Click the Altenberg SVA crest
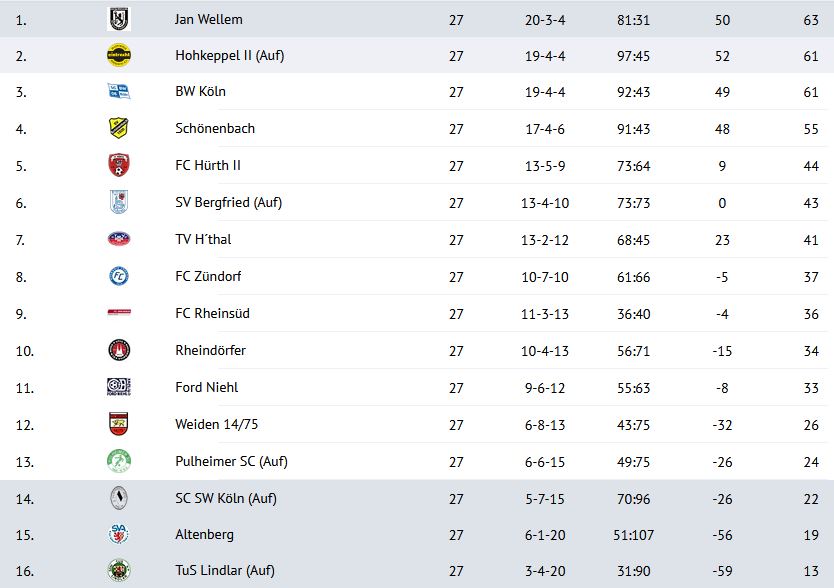 (119, 534)
